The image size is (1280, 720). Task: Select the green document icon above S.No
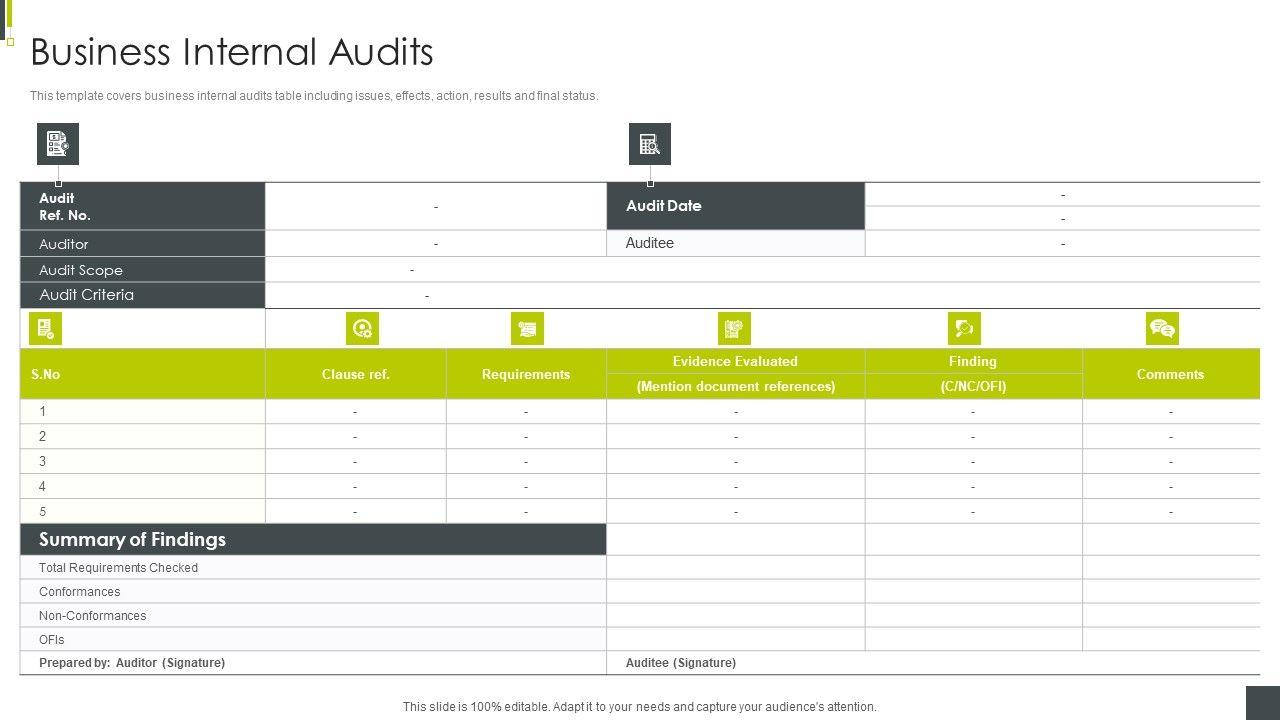(45, 328)
